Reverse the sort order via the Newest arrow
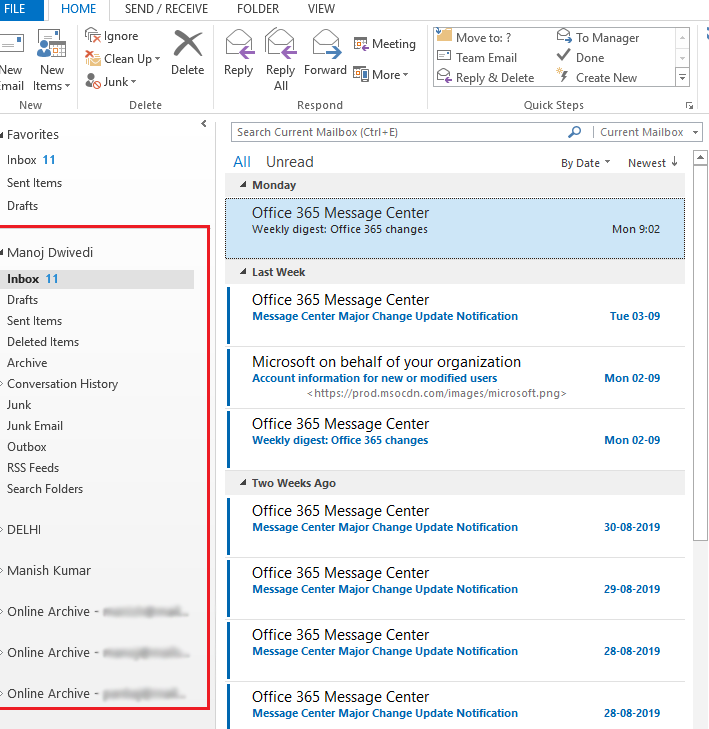 click(675, 162)
